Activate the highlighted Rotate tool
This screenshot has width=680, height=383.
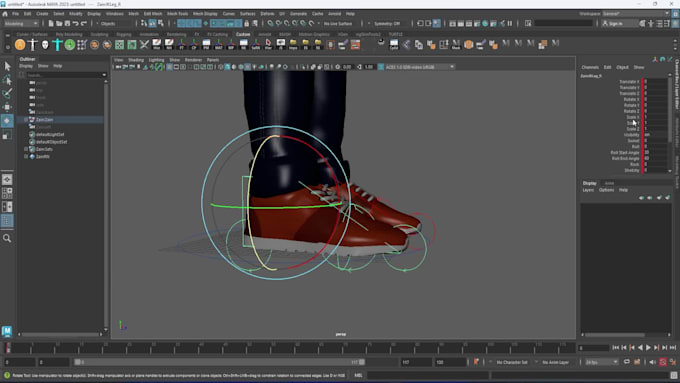point(7,121)
